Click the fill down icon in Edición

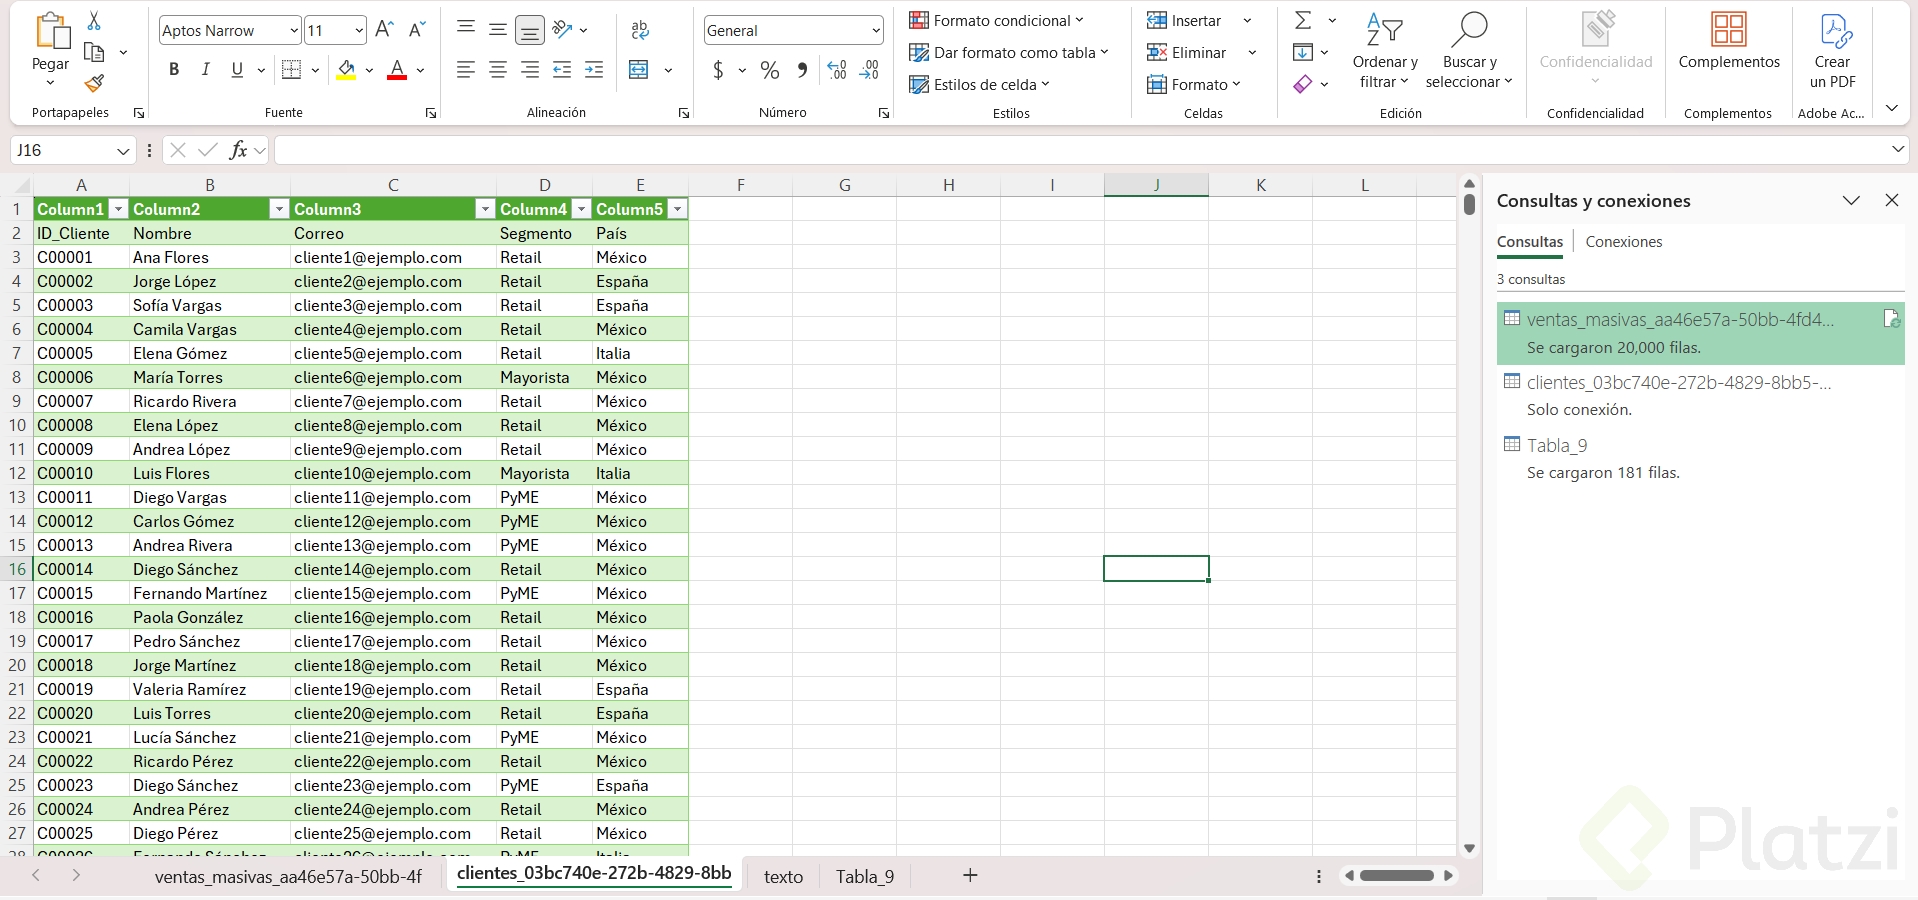(1303, 52)
